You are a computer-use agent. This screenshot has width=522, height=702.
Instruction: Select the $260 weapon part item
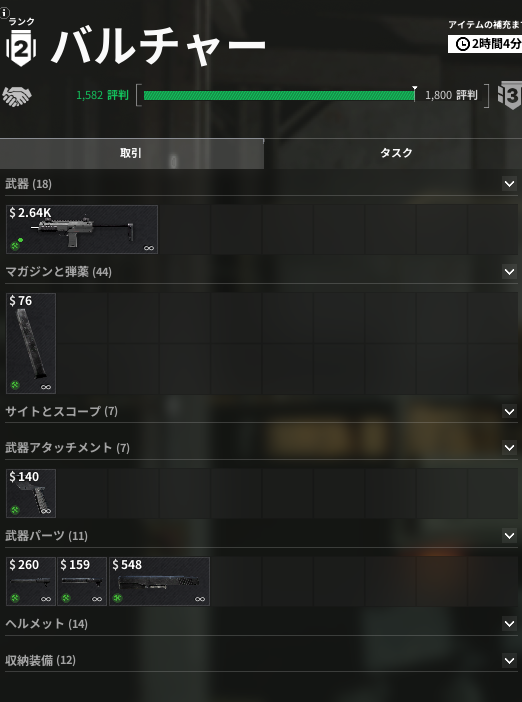click(31, 581)
